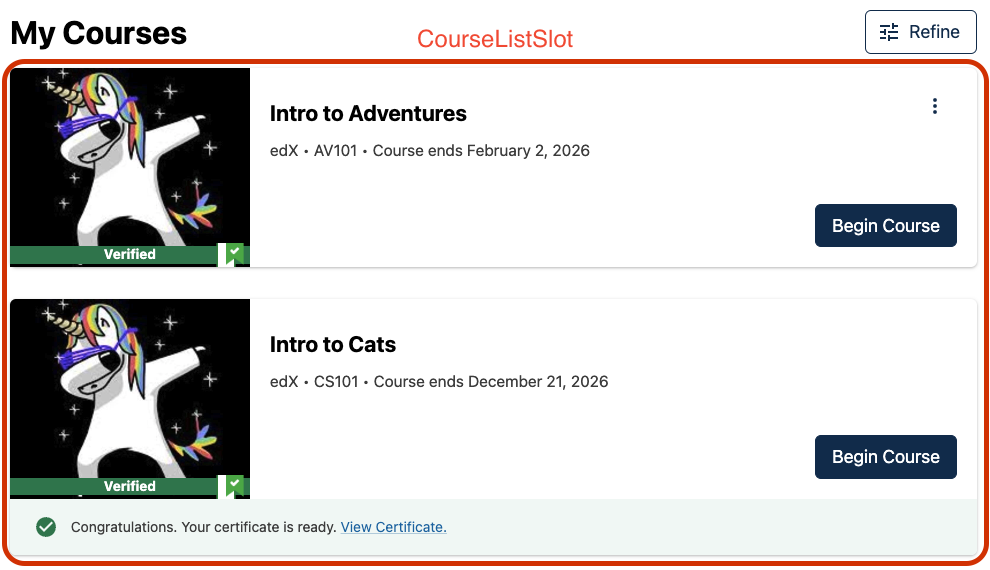Click the Intro to Cats unicorn thumbnail
Image resolution: width=990 pixels, height=570 pixels.
click(x=130, y=387)
